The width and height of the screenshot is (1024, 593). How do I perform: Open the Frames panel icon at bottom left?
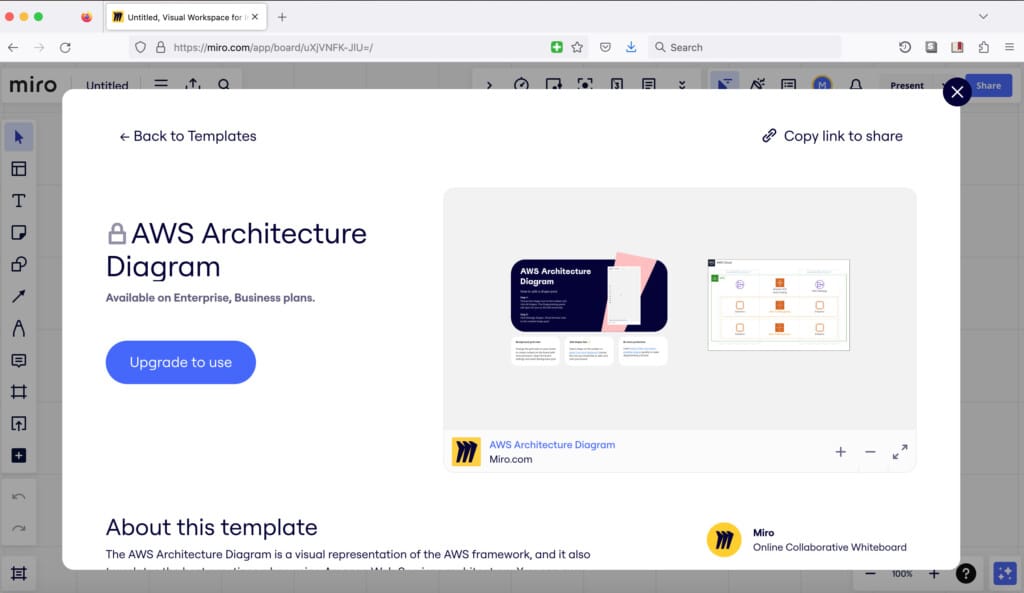pos(18,573)
